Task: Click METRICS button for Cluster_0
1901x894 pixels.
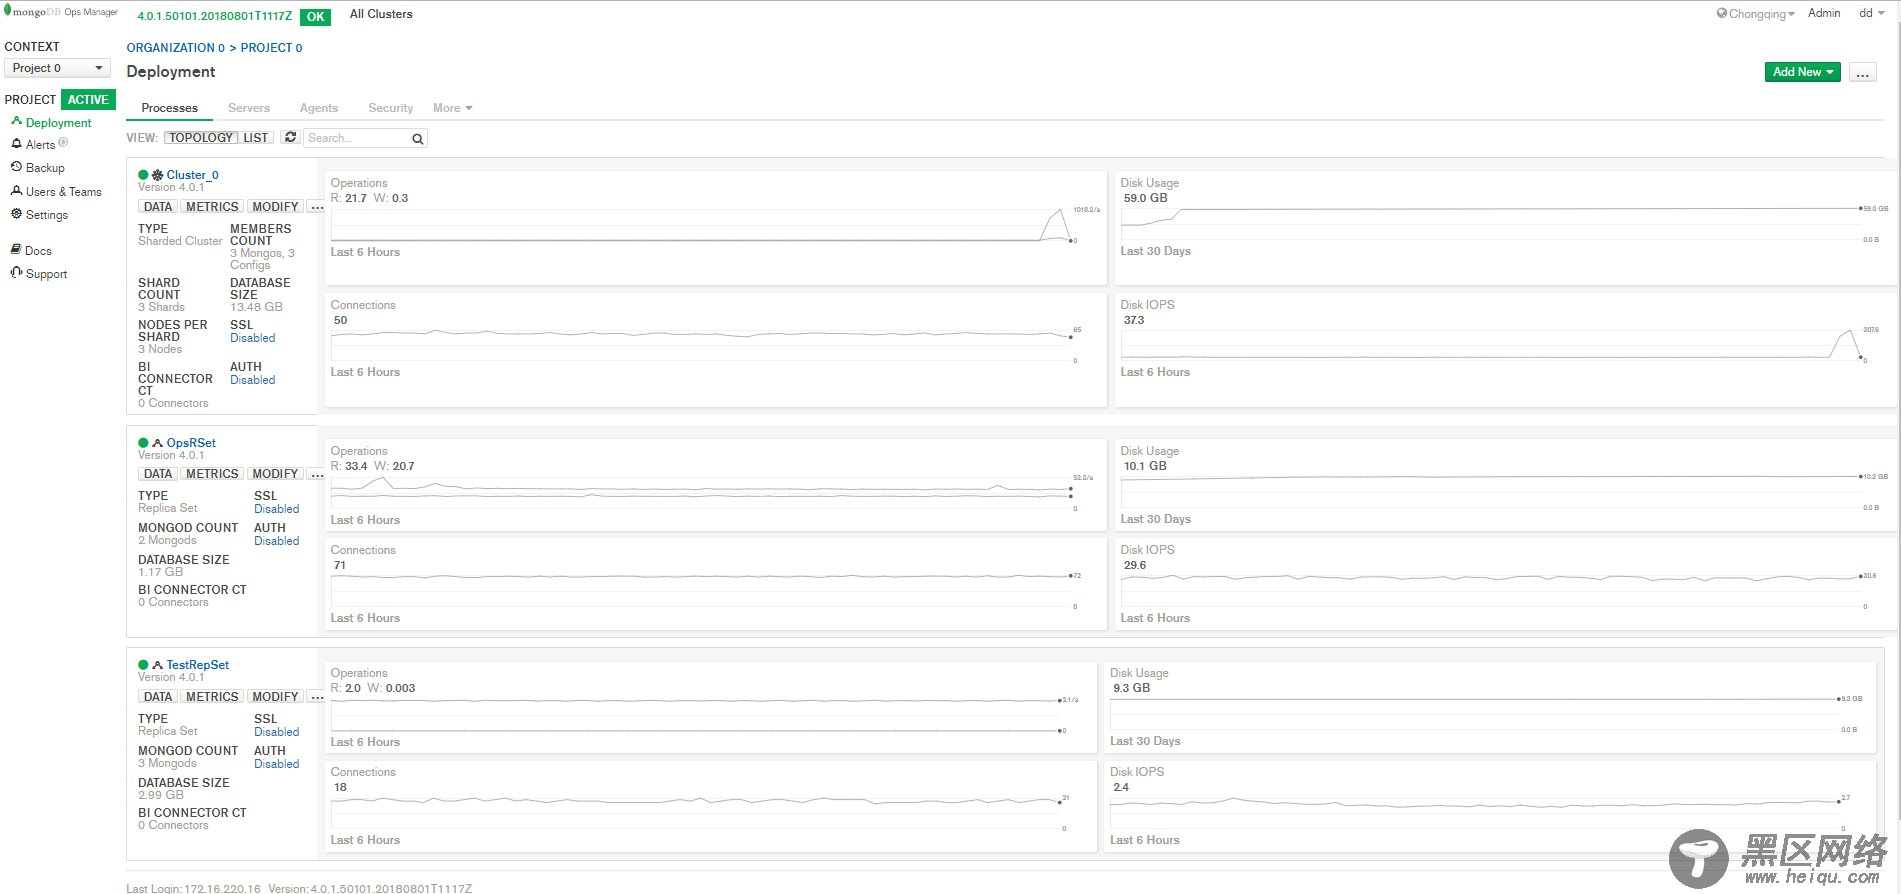Action: (212, 207)
